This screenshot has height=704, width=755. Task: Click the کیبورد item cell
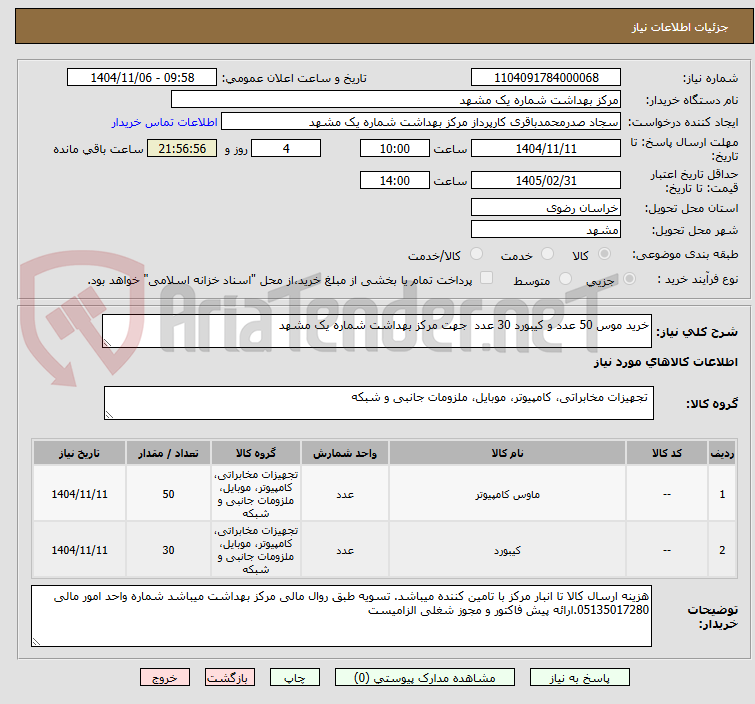[x=508, y=550]
